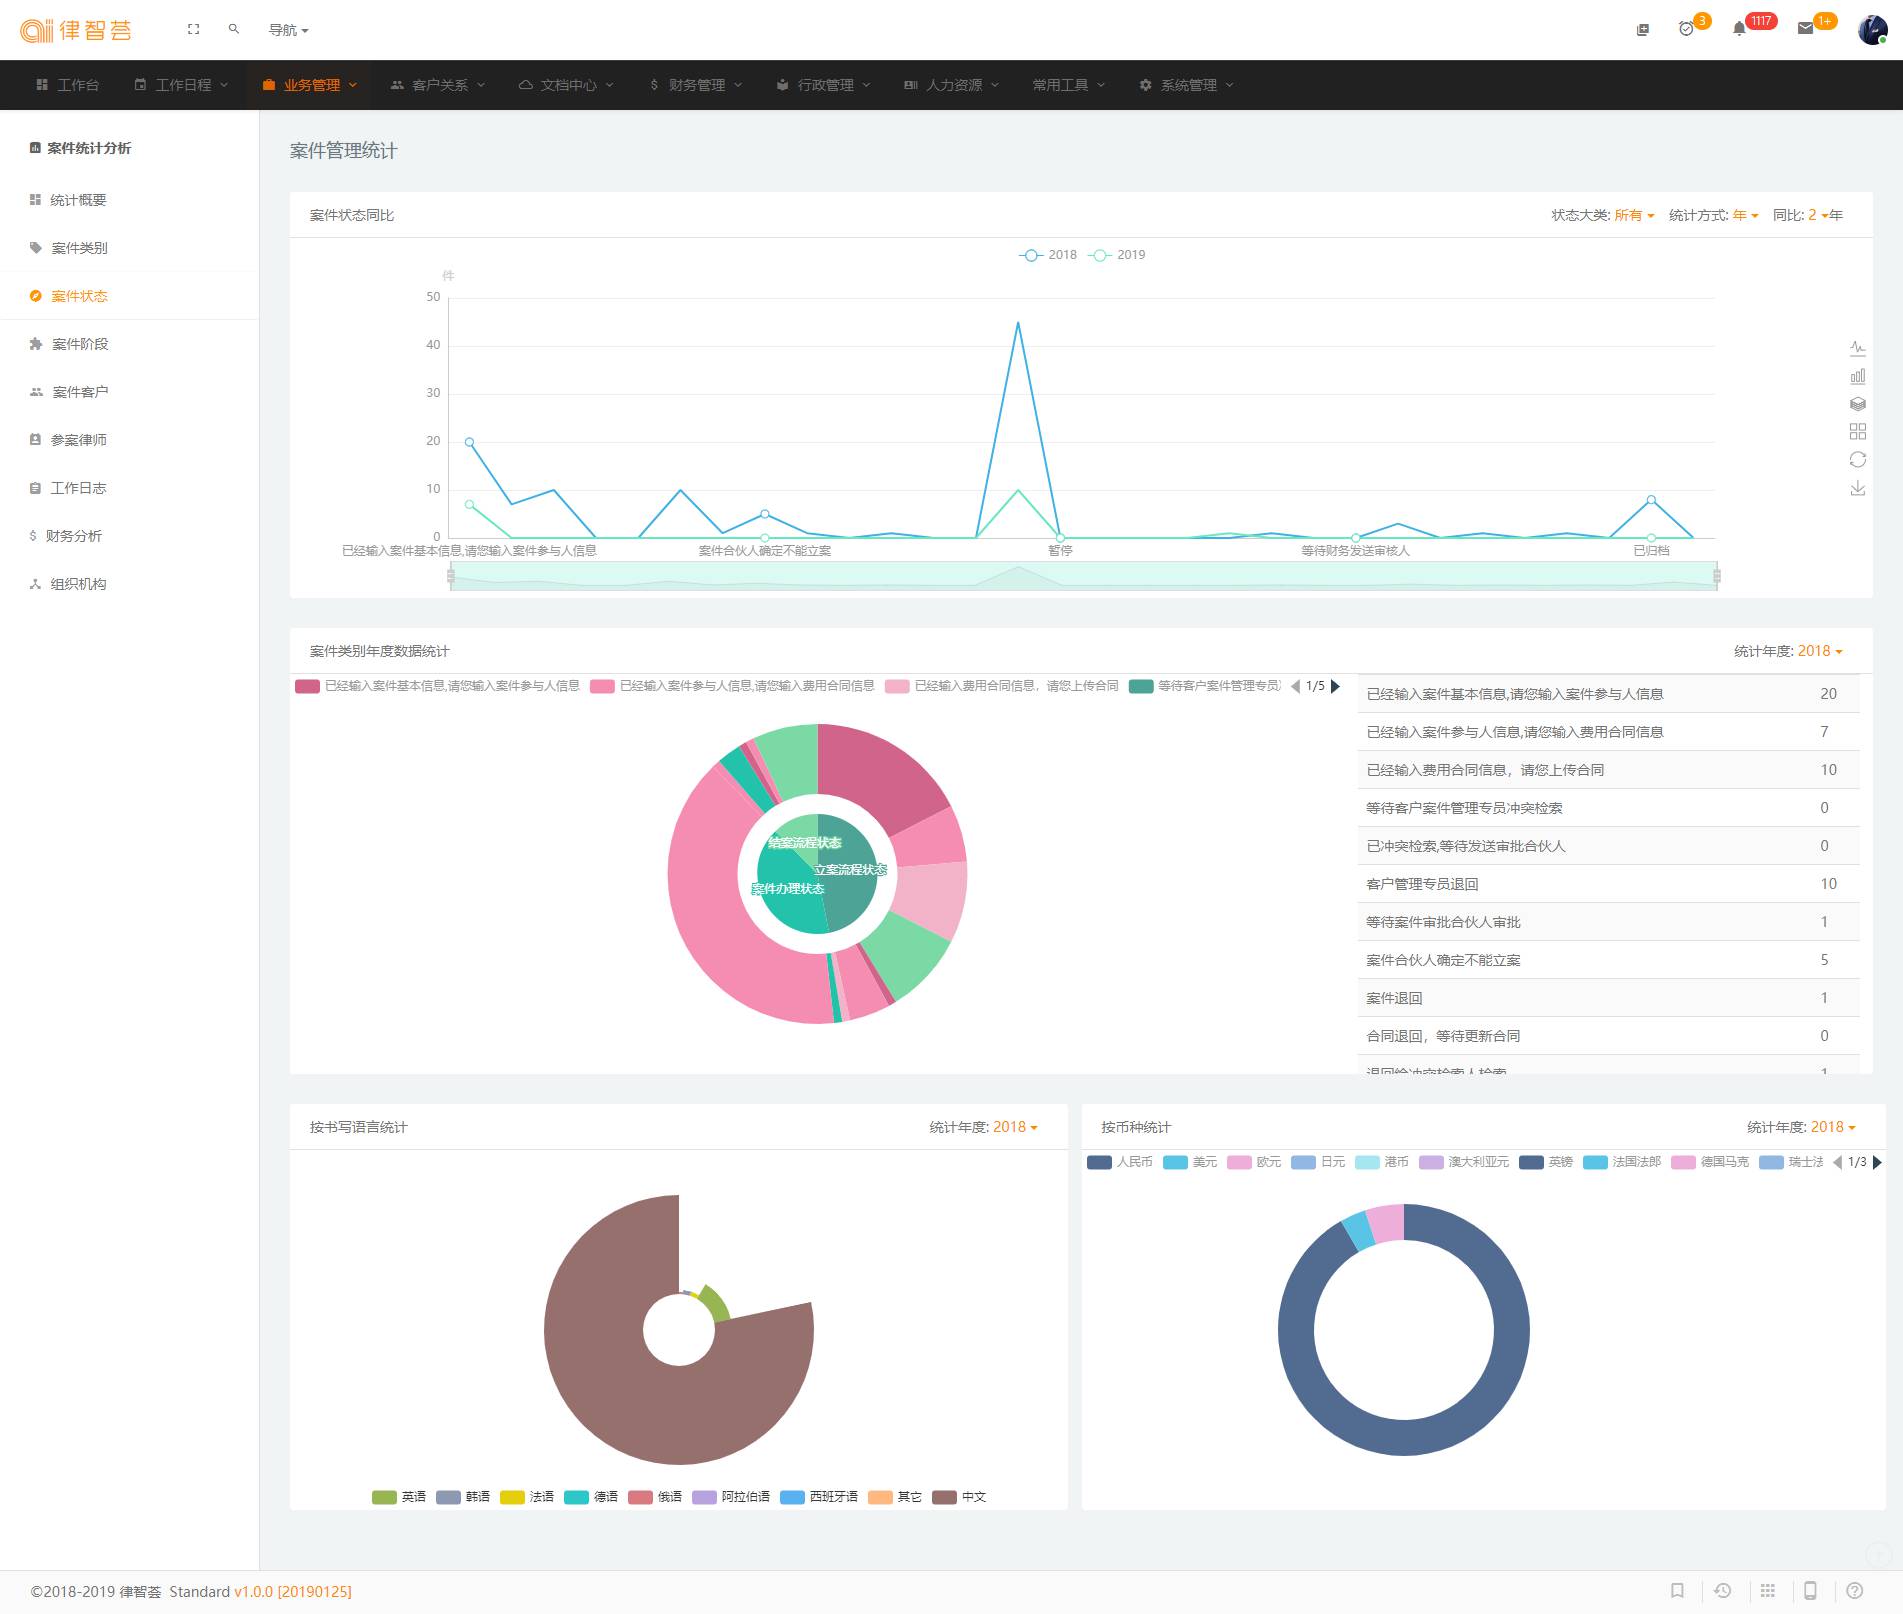Open 统计年度 dropdown in 按币种统计 panel
Image resolution: width=1903 pixels, height=1614 pixels.
pyautogui.click(x=1832, y=1127)
